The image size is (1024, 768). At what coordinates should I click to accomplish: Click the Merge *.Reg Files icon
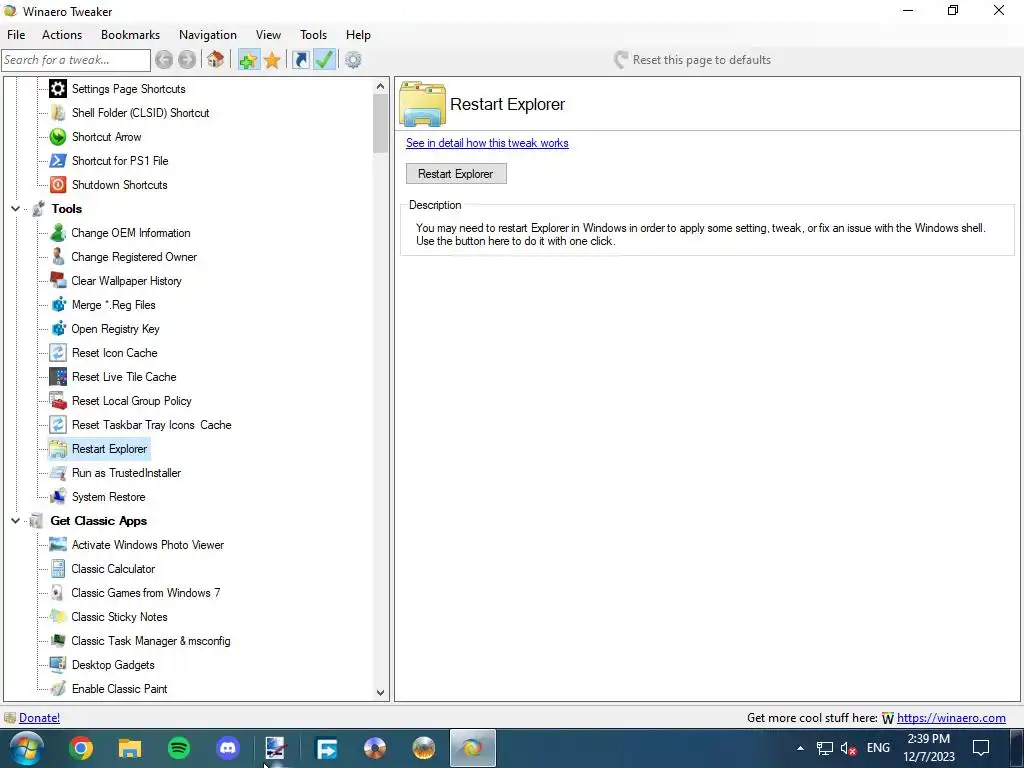pyautogui.click(x=58, y=305)
